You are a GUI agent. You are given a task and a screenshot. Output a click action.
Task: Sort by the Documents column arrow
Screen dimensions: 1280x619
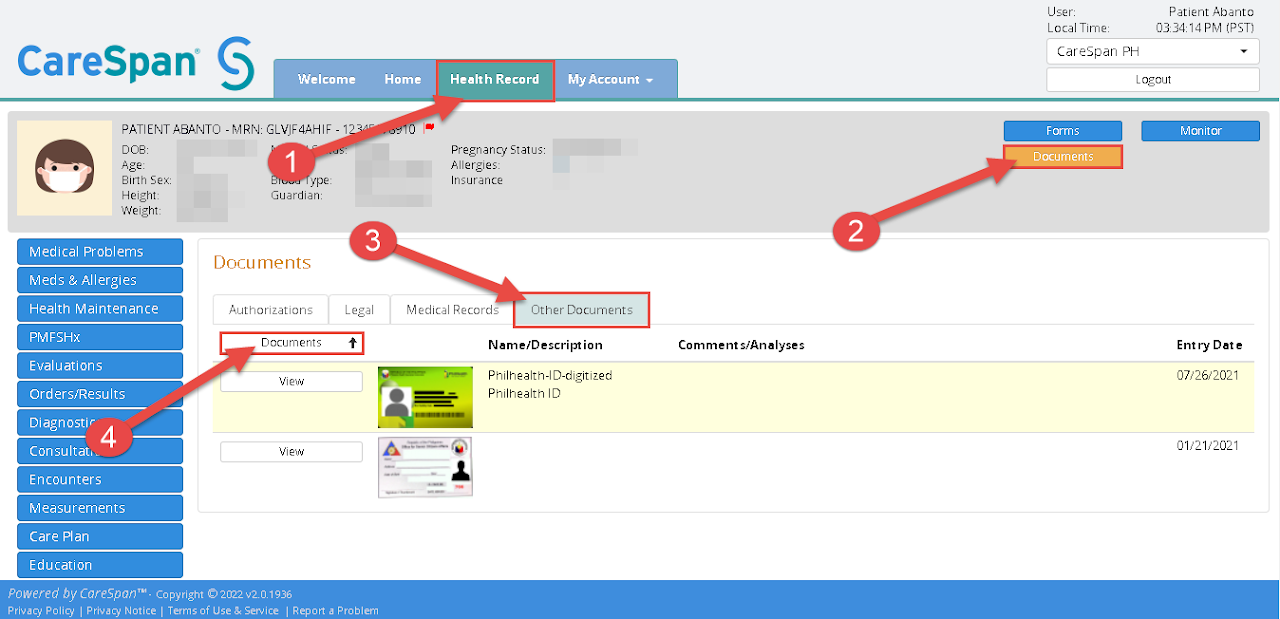click(352, 343)
